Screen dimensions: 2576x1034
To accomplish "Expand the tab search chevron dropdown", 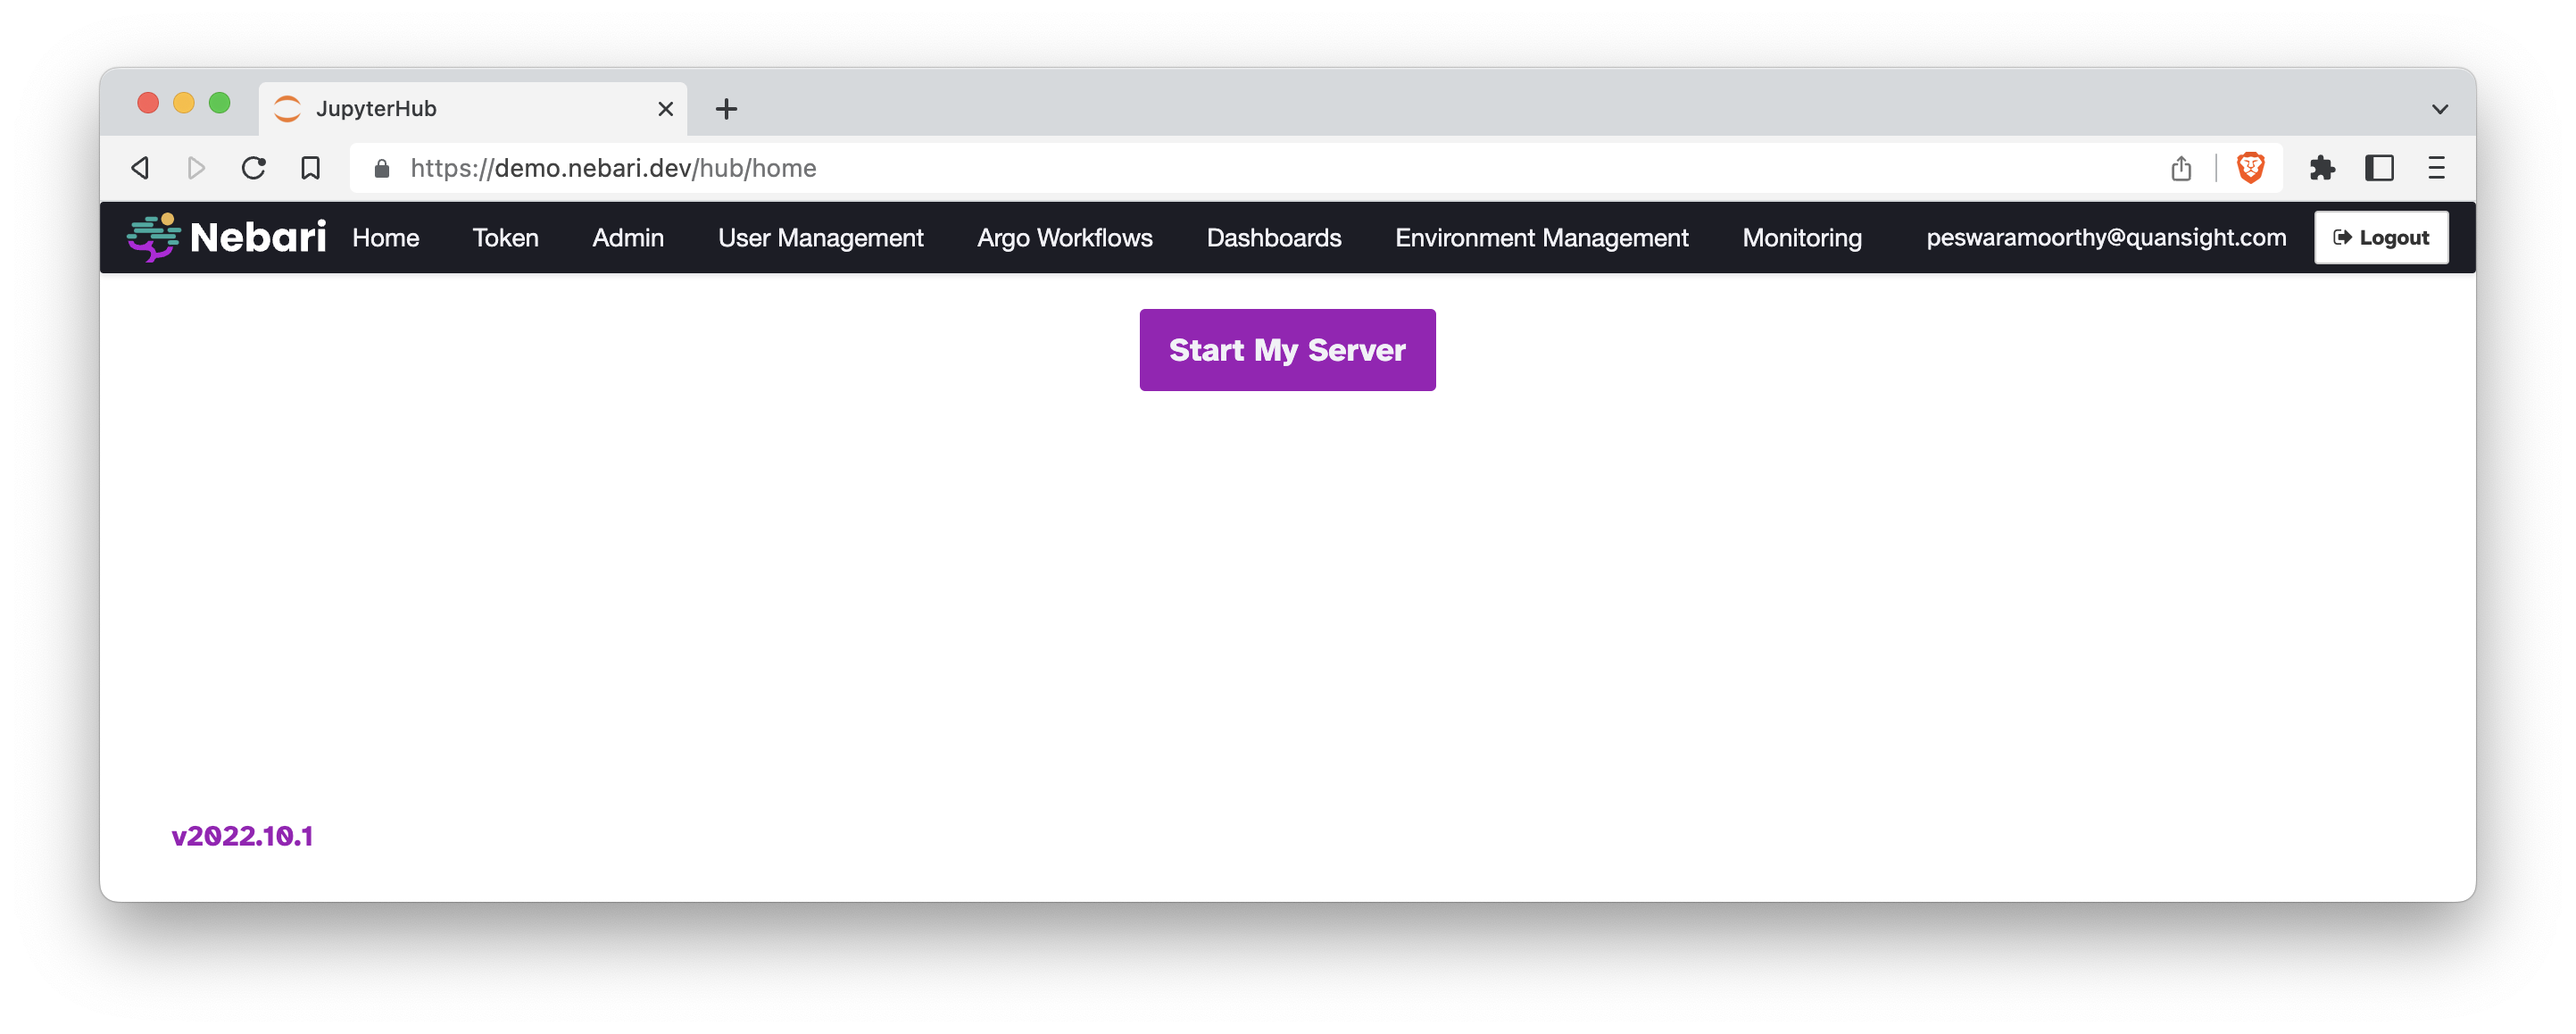I will point(2440,109).
